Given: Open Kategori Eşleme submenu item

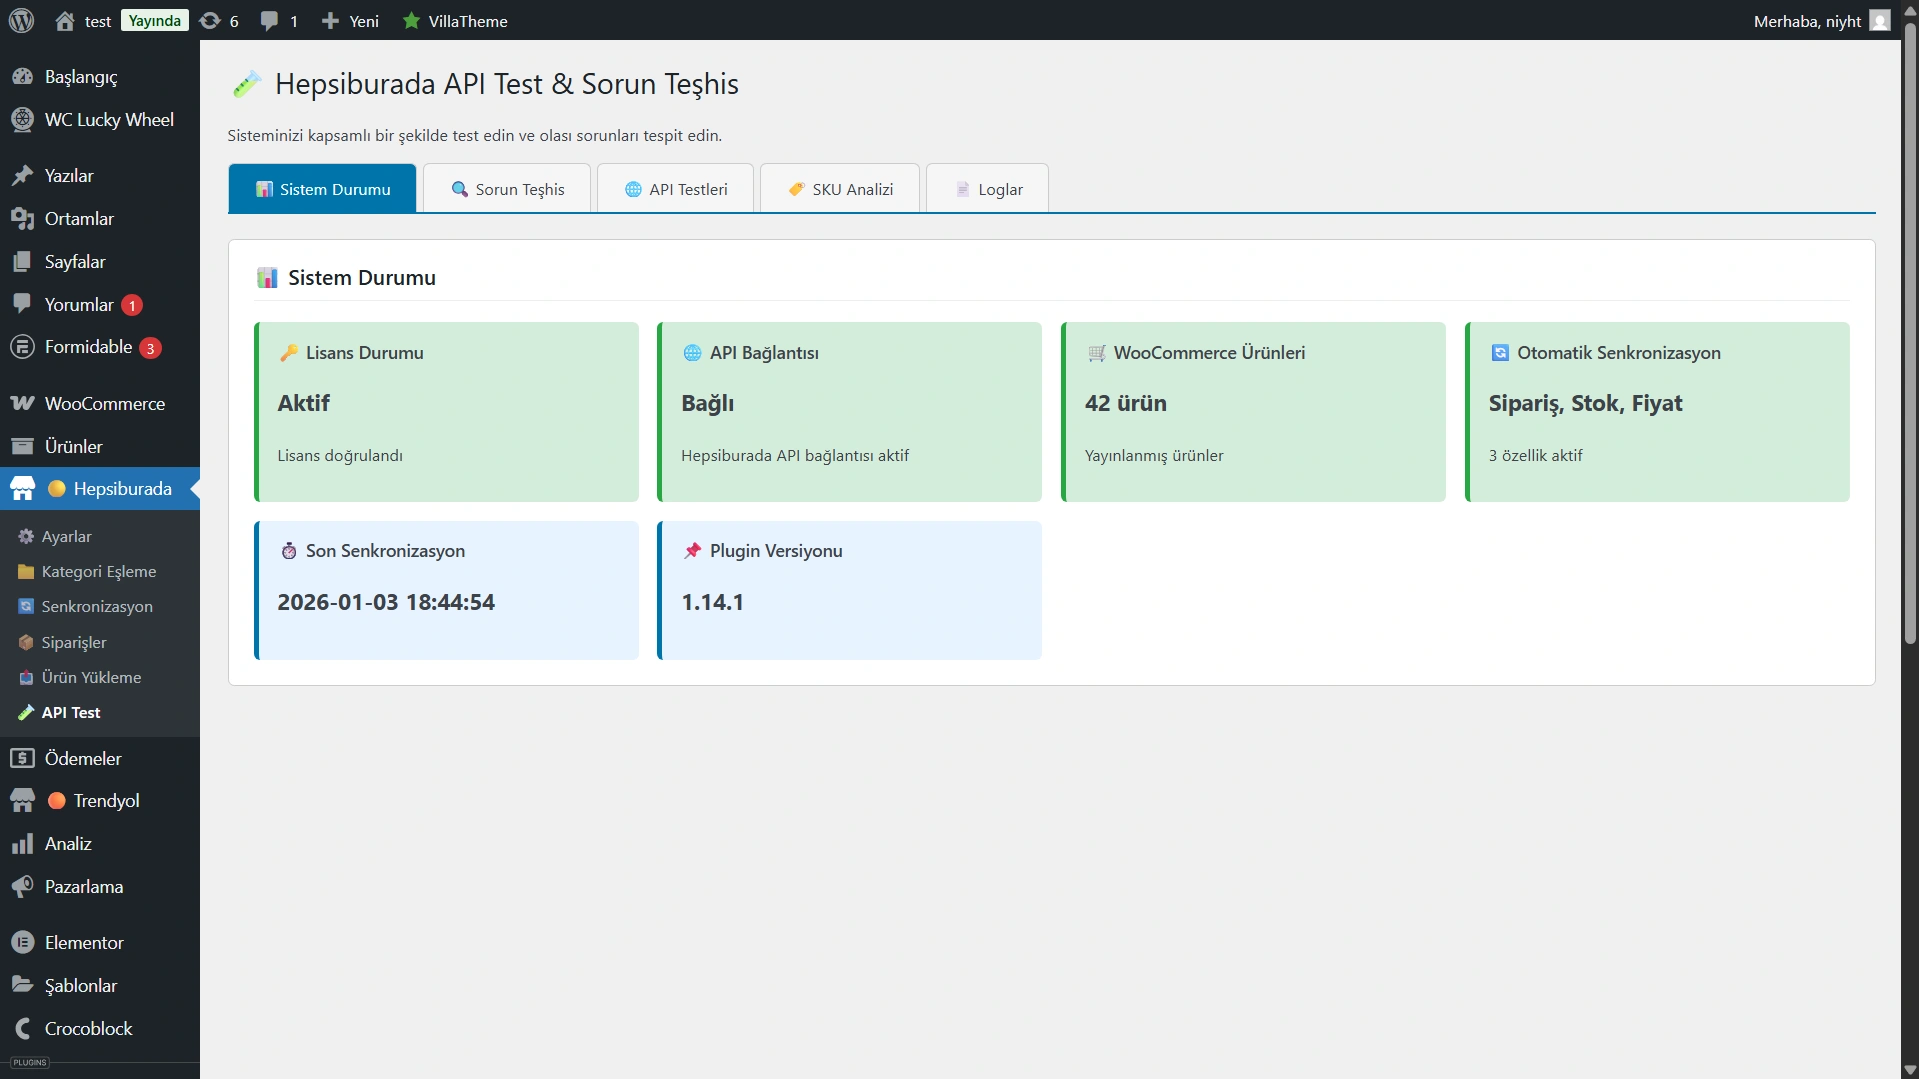Looking at the screenshot, I should pos(98,571).
